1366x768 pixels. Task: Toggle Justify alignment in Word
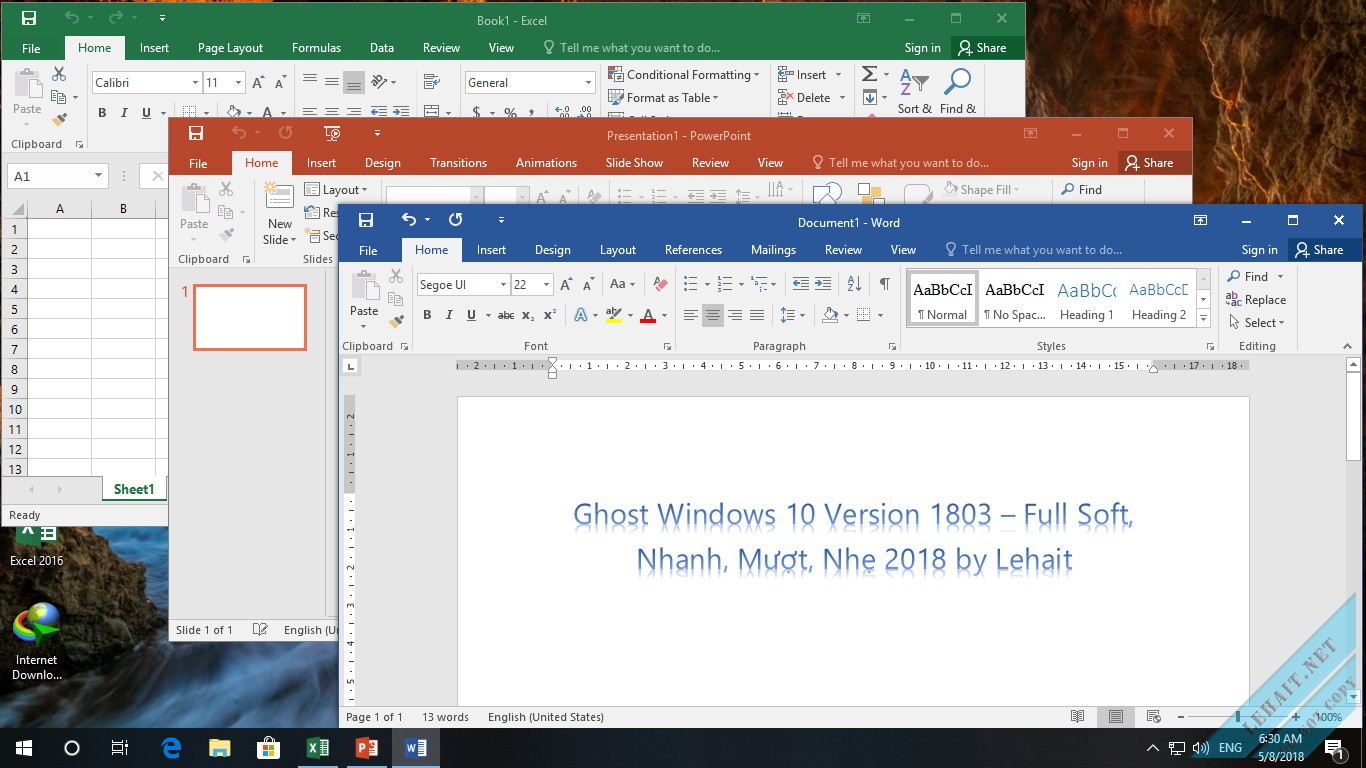pos(757,315)
